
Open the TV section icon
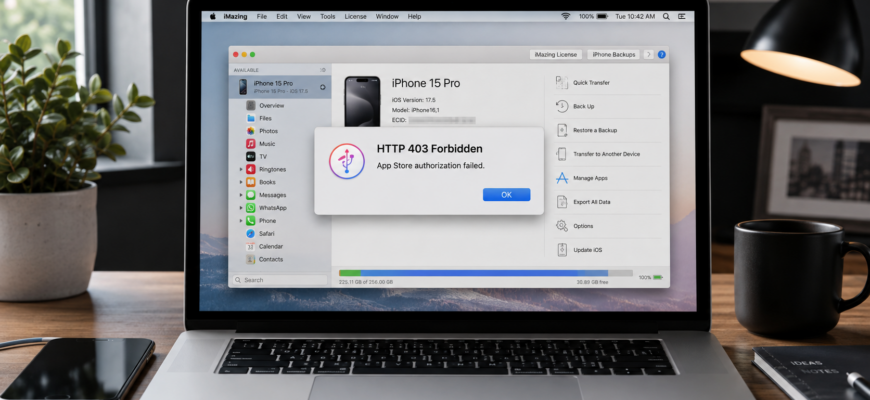(251, 156)
